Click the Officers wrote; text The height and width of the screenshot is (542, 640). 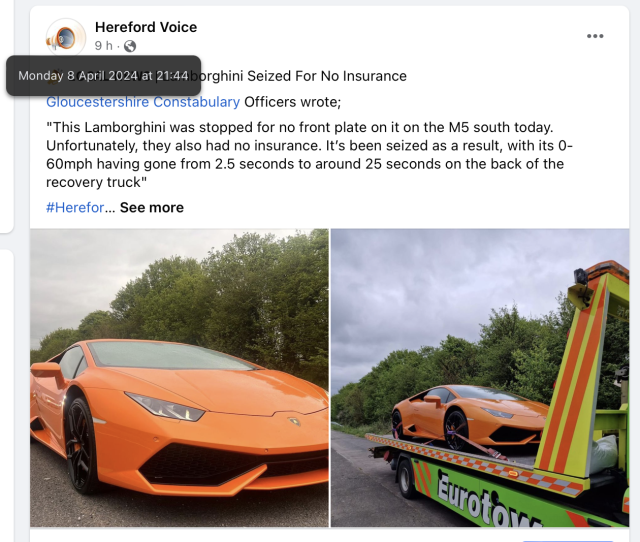pos(292,102)
